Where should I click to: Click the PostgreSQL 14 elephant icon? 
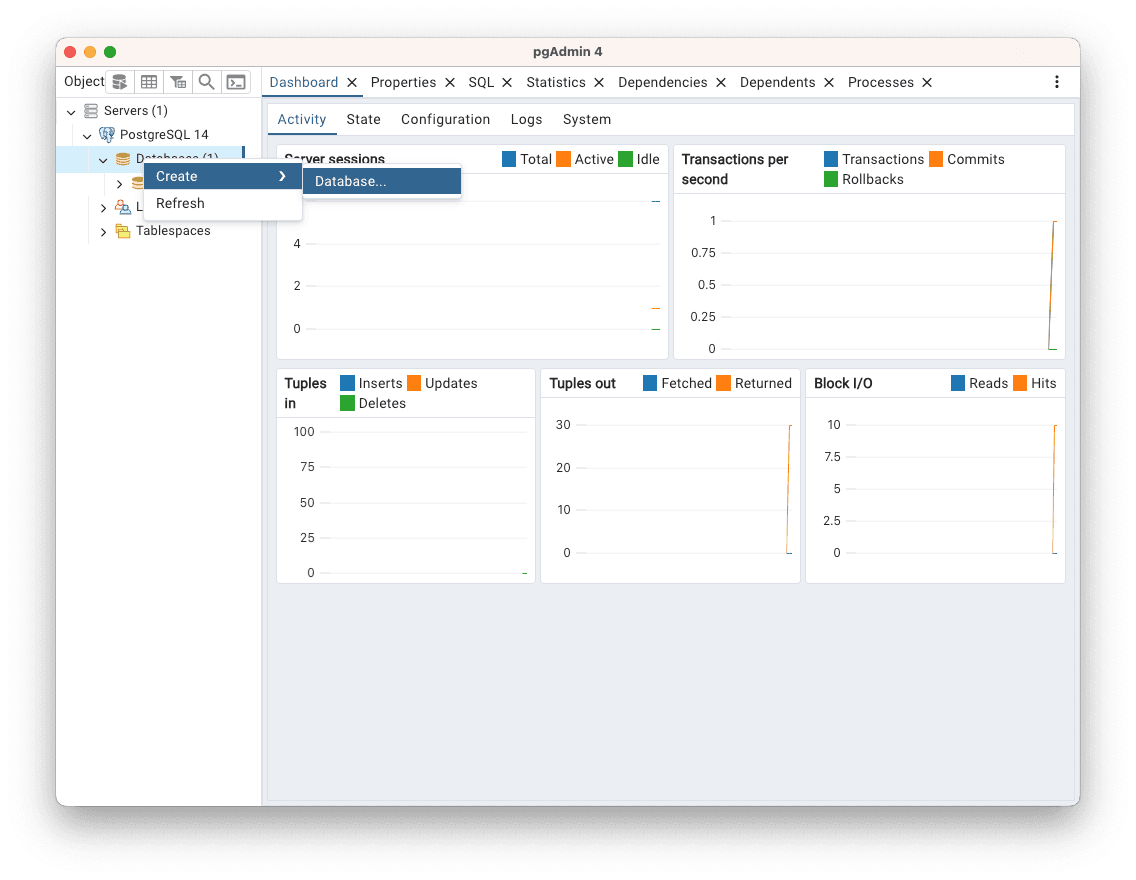click(x=106, y=135)
